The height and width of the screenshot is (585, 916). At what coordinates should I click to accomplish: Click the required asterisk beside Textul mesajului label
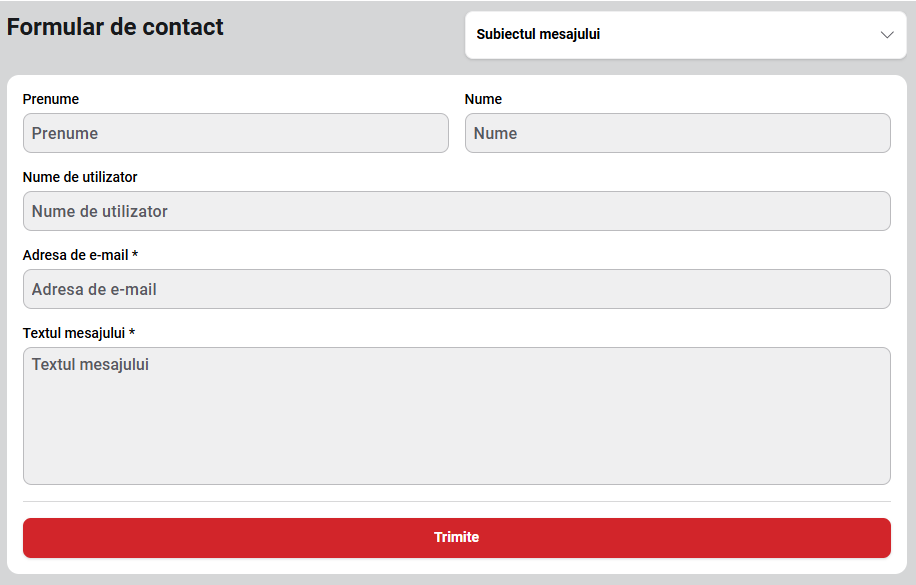132,333
